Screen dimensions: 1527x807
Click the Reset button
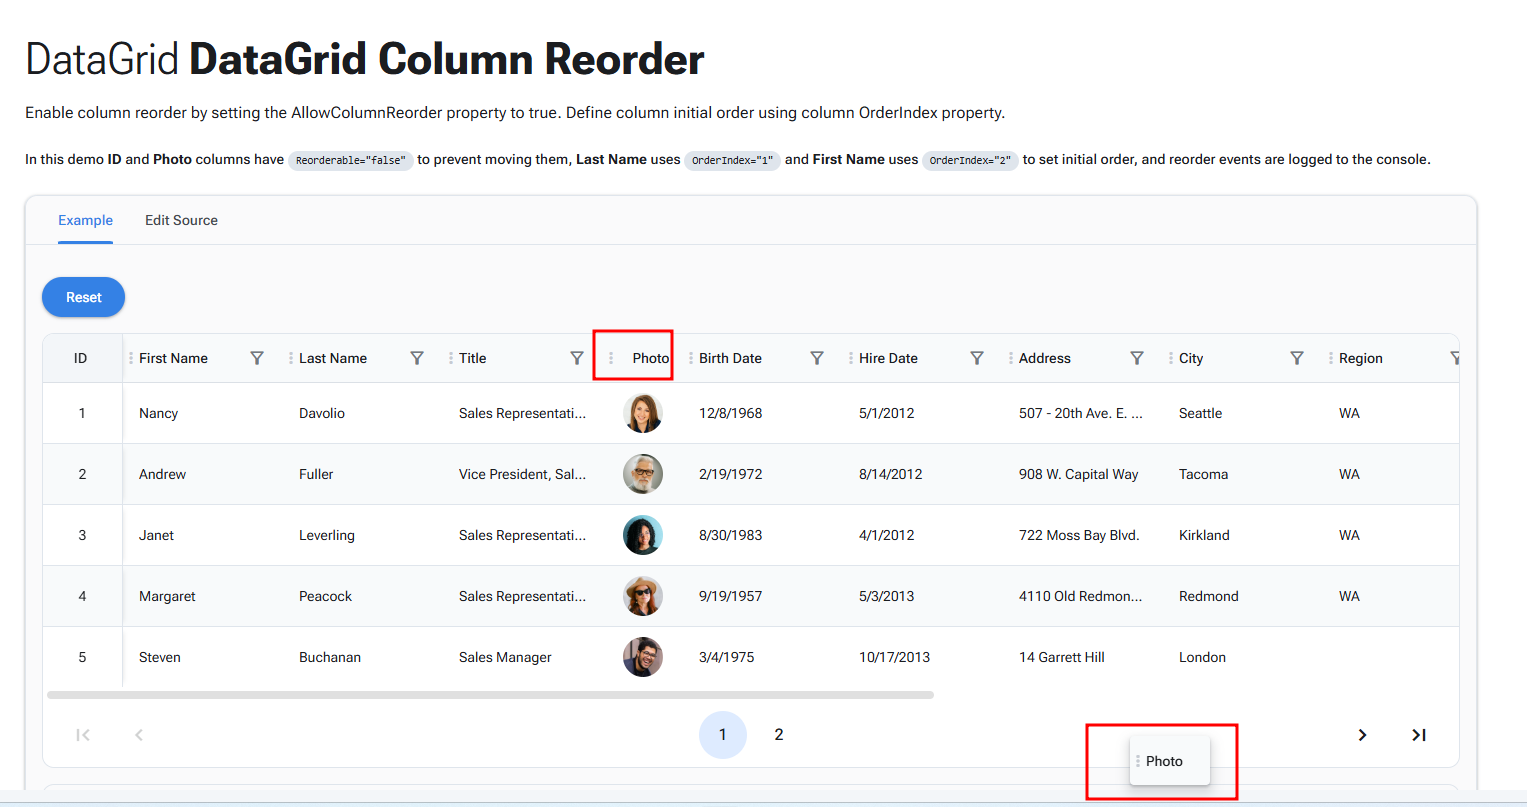click(x=84, y=297)
